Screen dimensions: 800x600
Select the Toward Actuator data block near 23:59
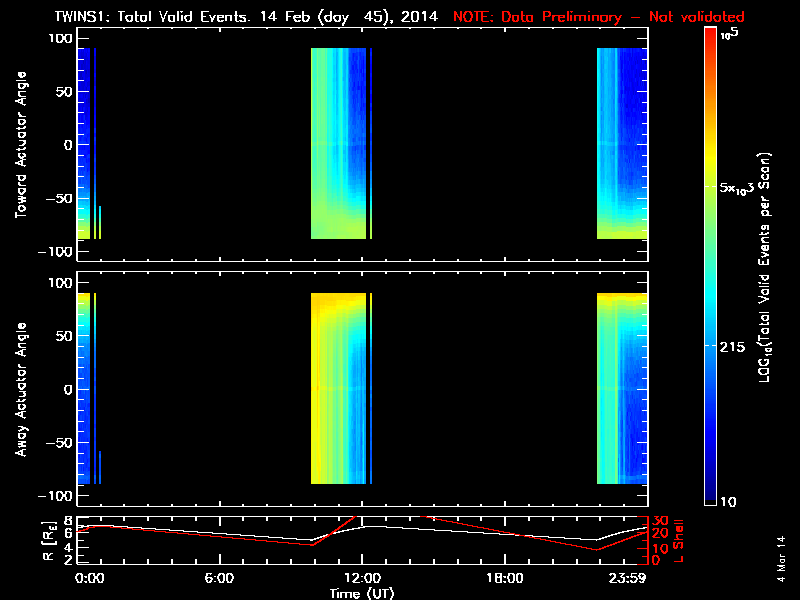622,143
